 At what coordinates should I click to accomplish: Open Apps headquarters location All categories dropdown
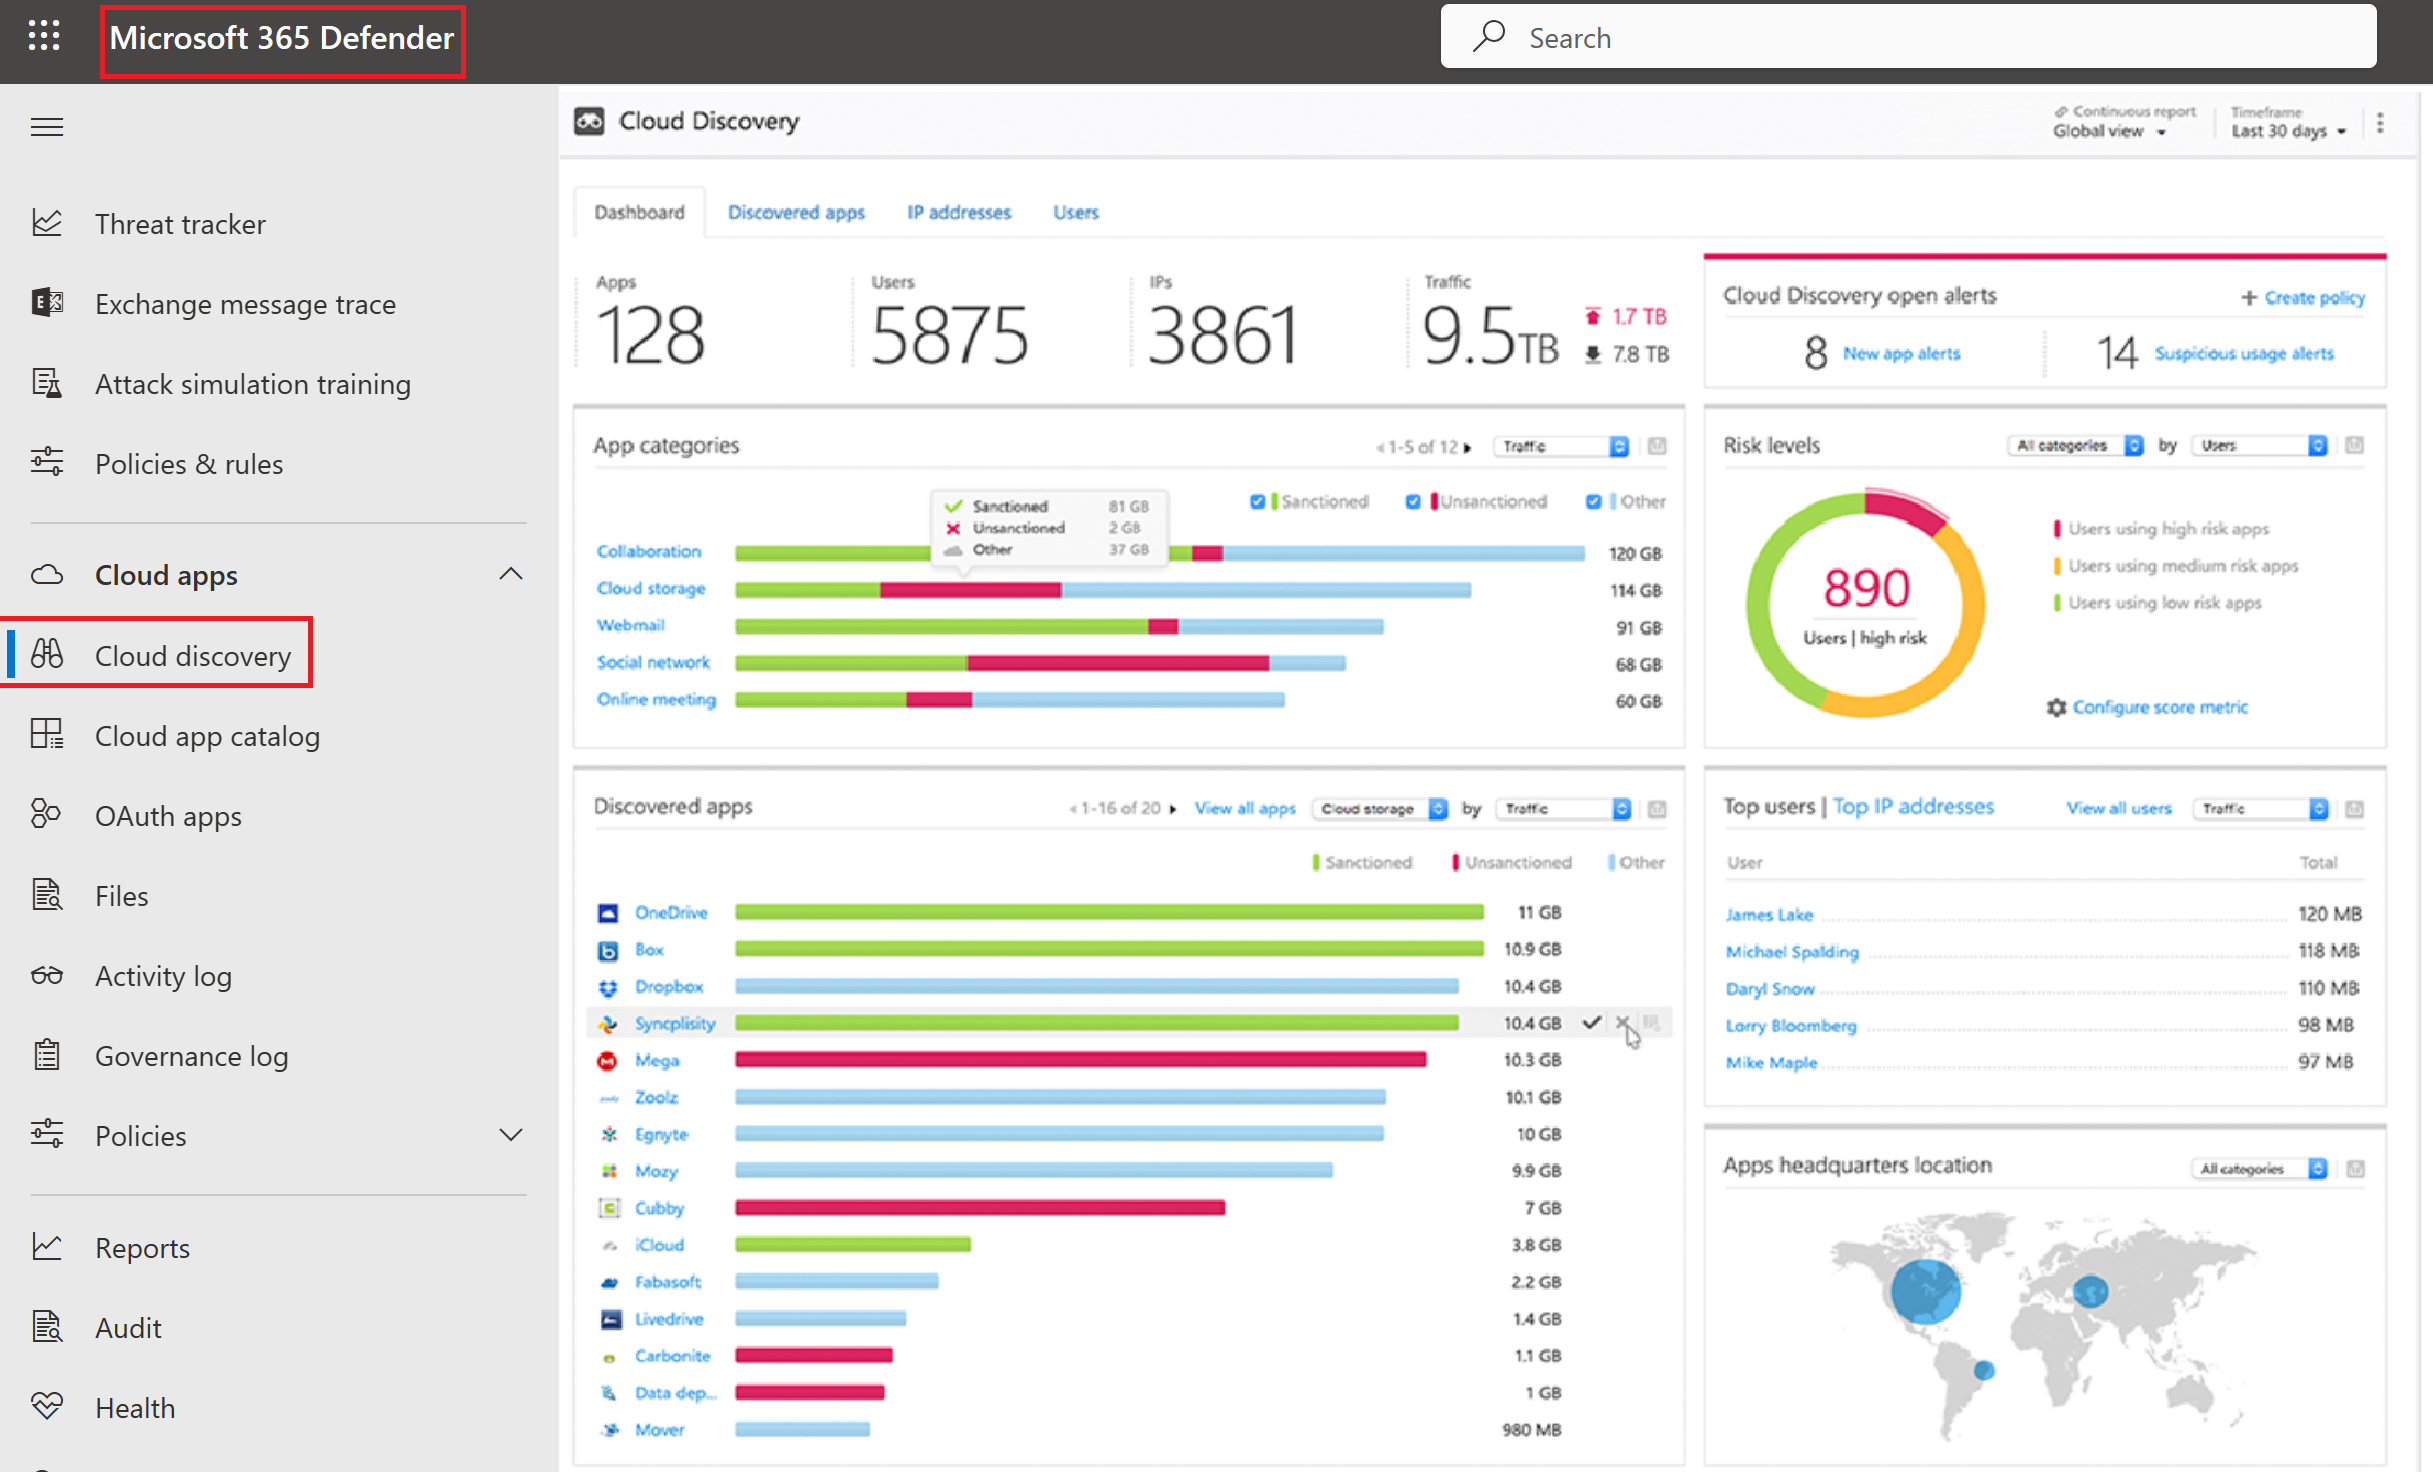[x=2260, y=1168]
